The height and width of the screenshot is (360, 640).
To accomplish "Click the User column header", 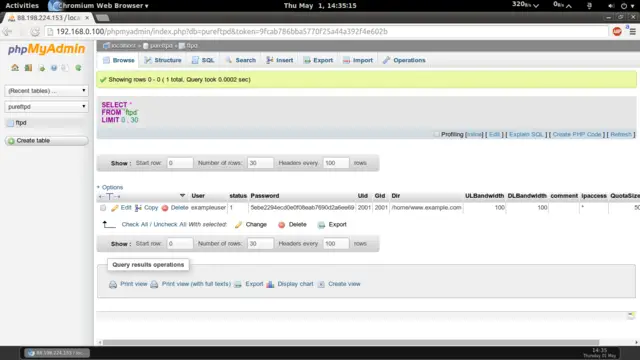I will coord(198,196).
